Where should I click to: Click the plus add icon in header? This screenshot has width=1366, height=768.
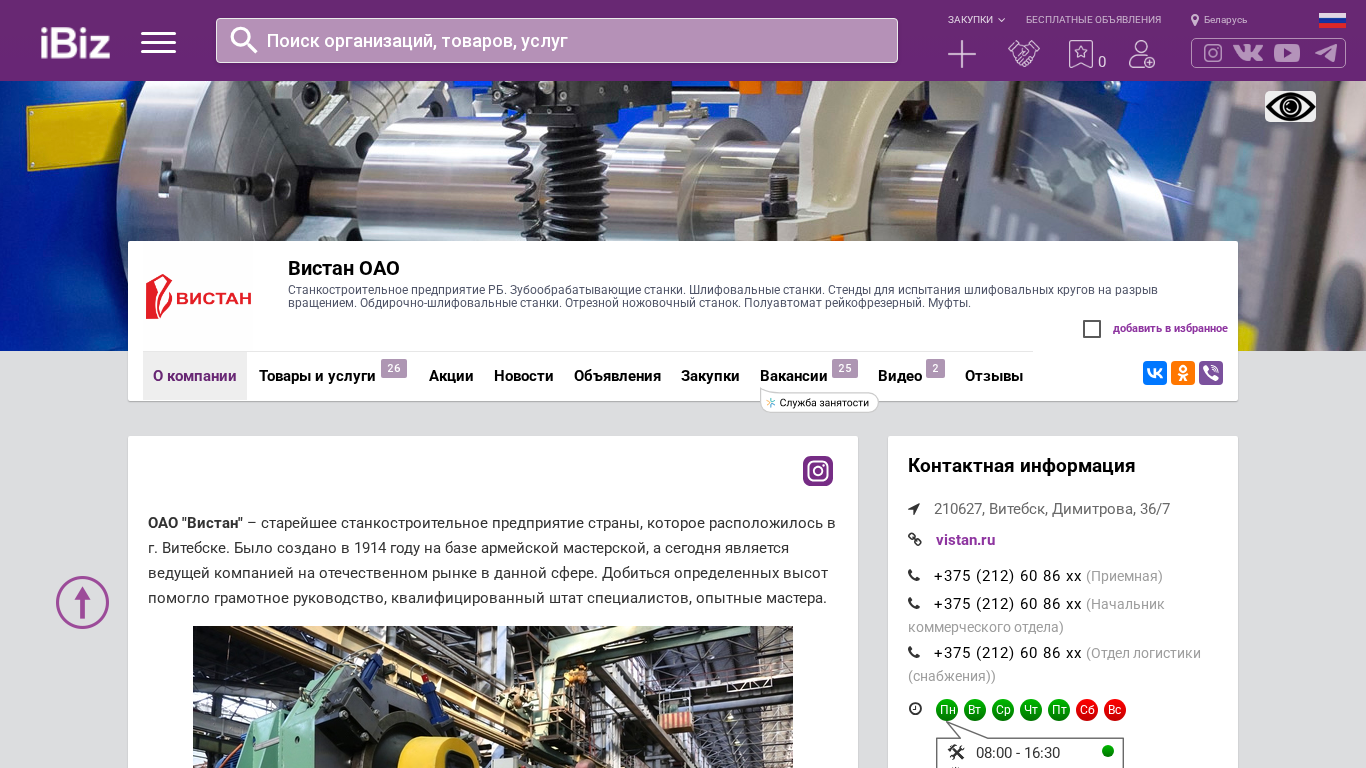point(962,54)
